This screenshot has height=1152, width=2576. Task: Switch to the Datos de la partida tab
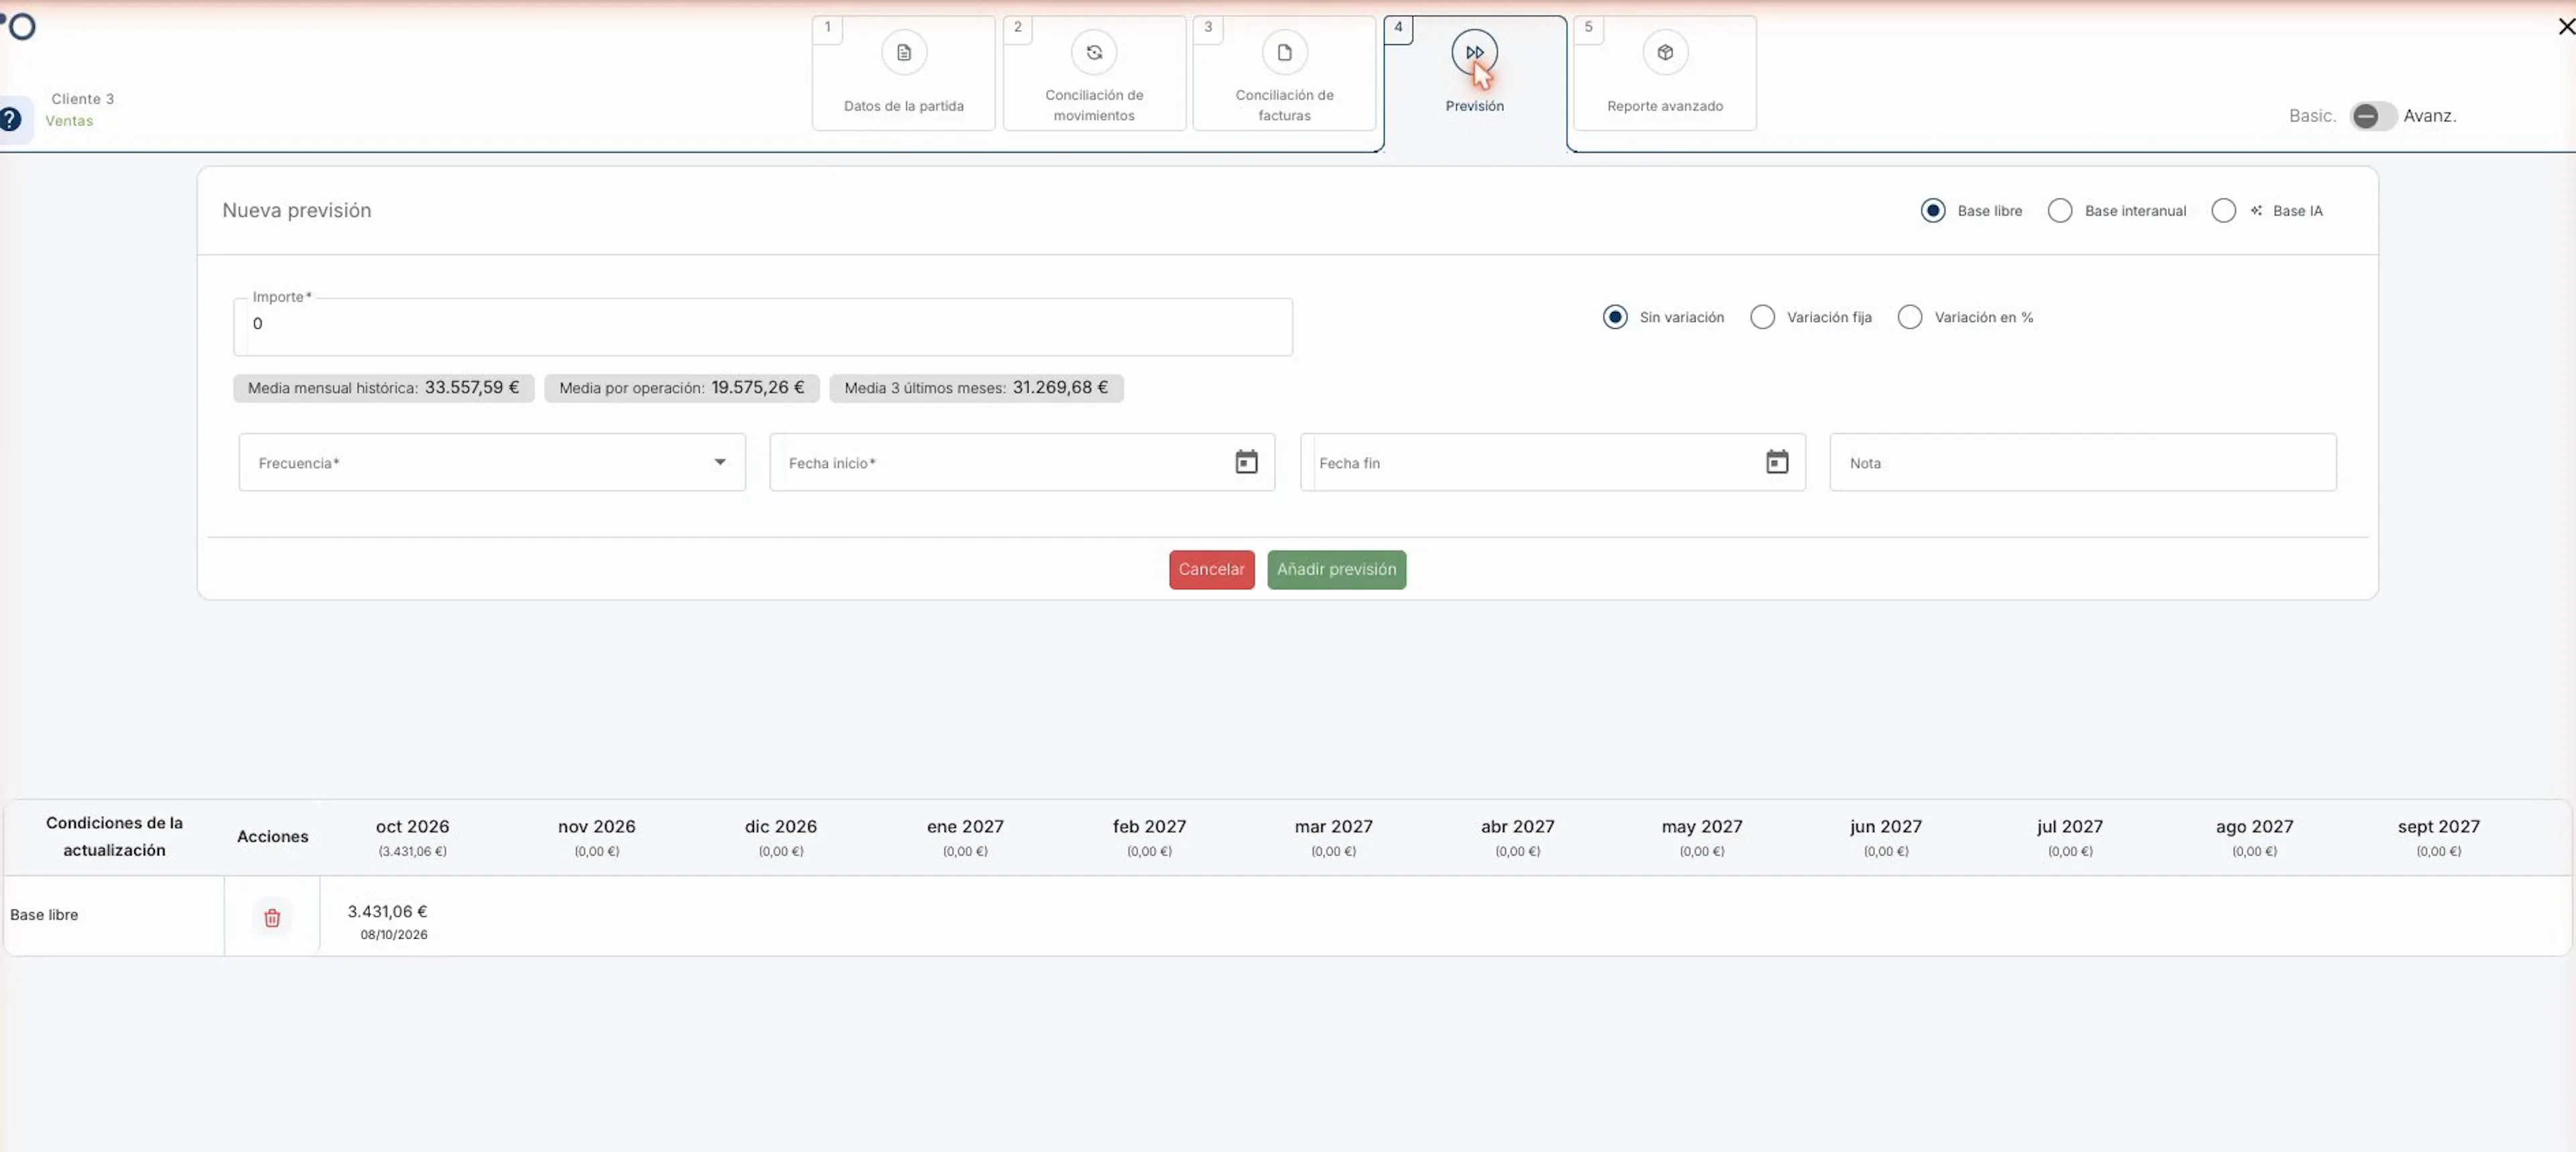click(x=903, y=73)
